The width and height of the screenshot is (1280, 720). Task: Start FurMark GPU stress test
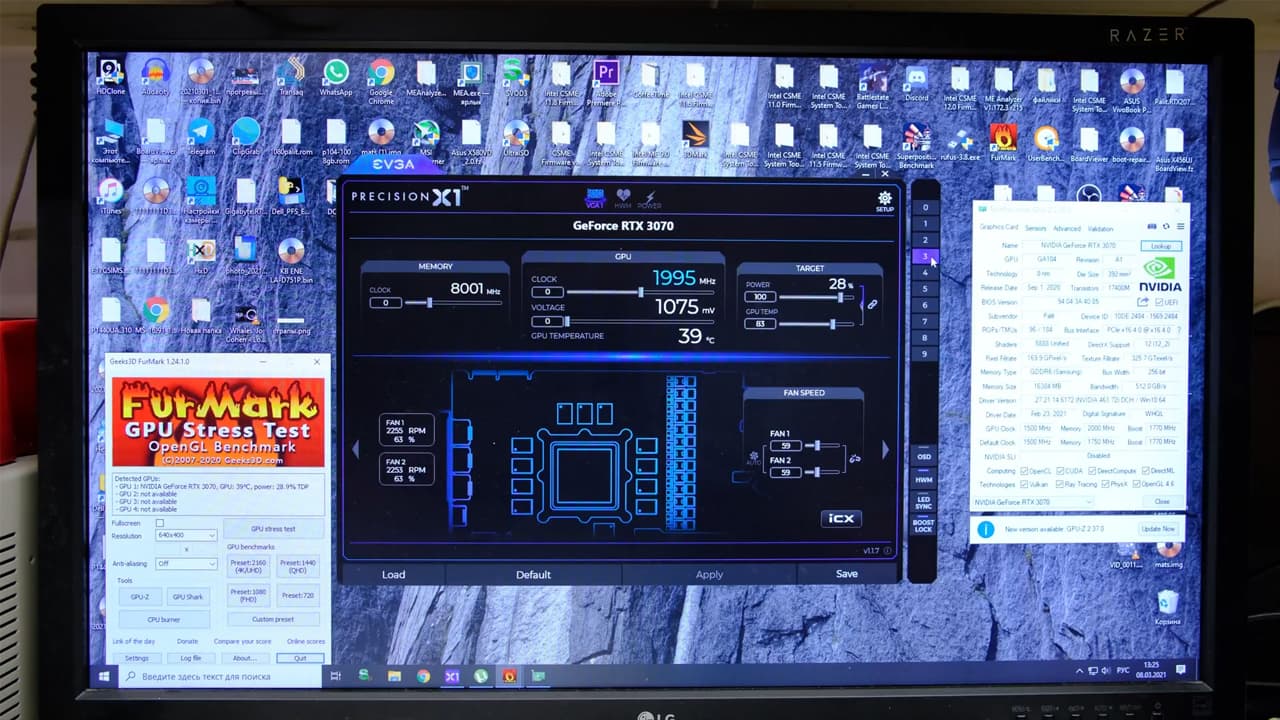[272, 529]
